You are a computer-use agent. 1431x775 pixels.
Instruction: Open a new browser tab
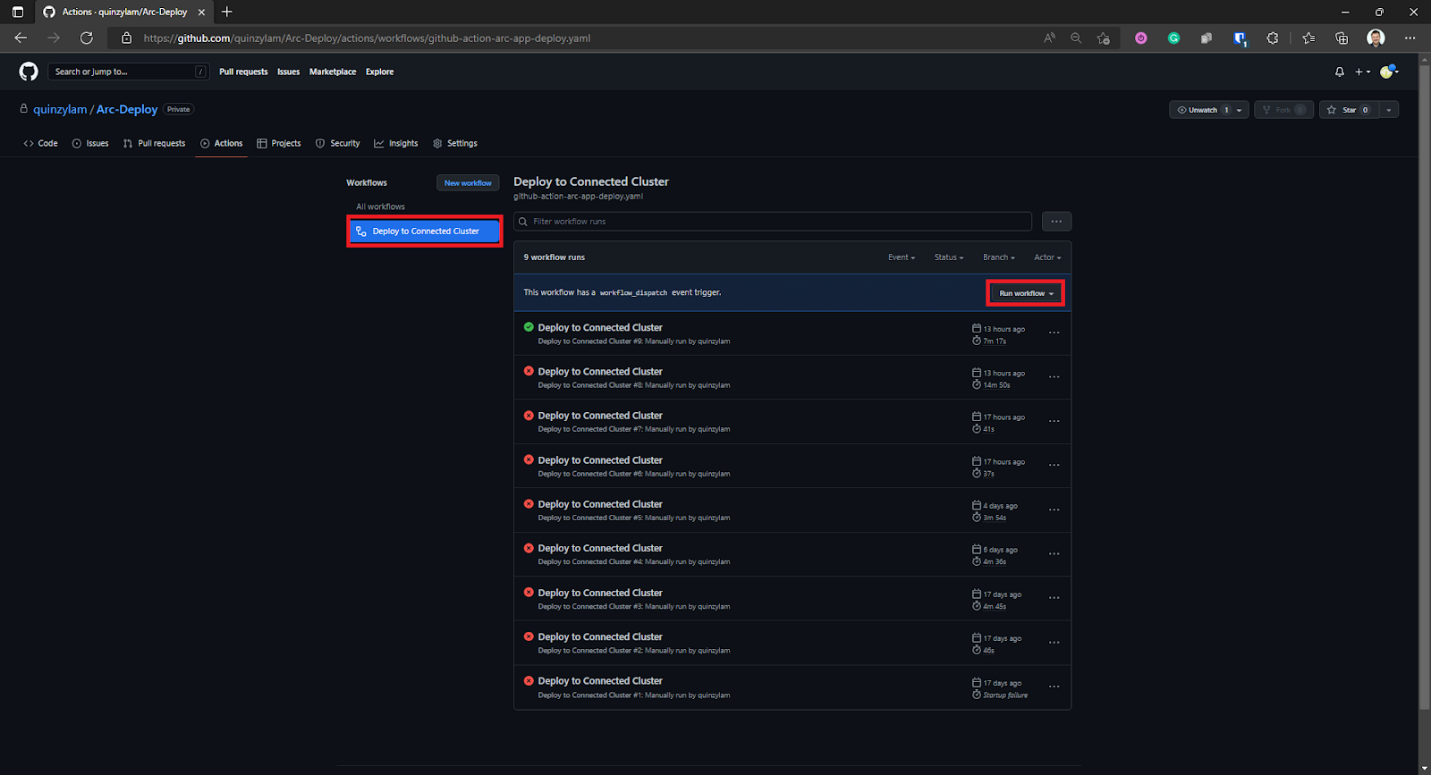[x=227, y=12]
